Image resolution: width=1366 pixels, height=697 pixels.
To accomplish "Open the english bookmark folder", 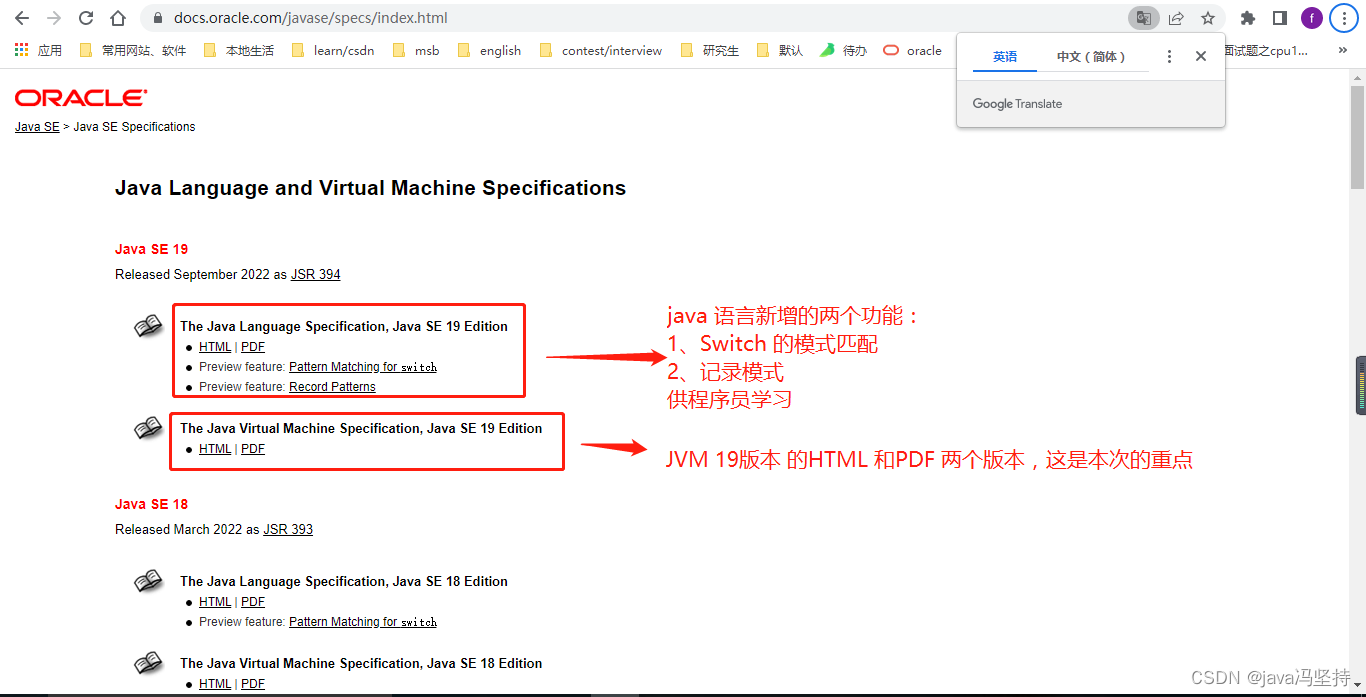I will tap(489, 50).
